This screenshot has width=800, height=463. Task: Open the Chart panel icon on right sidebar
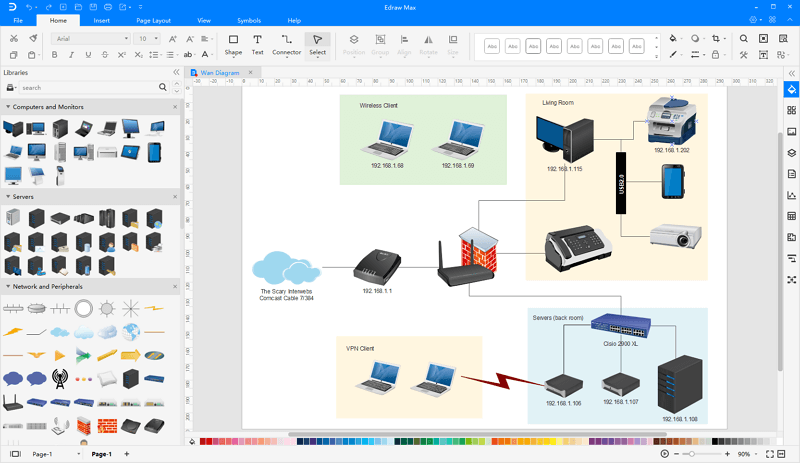791,195
